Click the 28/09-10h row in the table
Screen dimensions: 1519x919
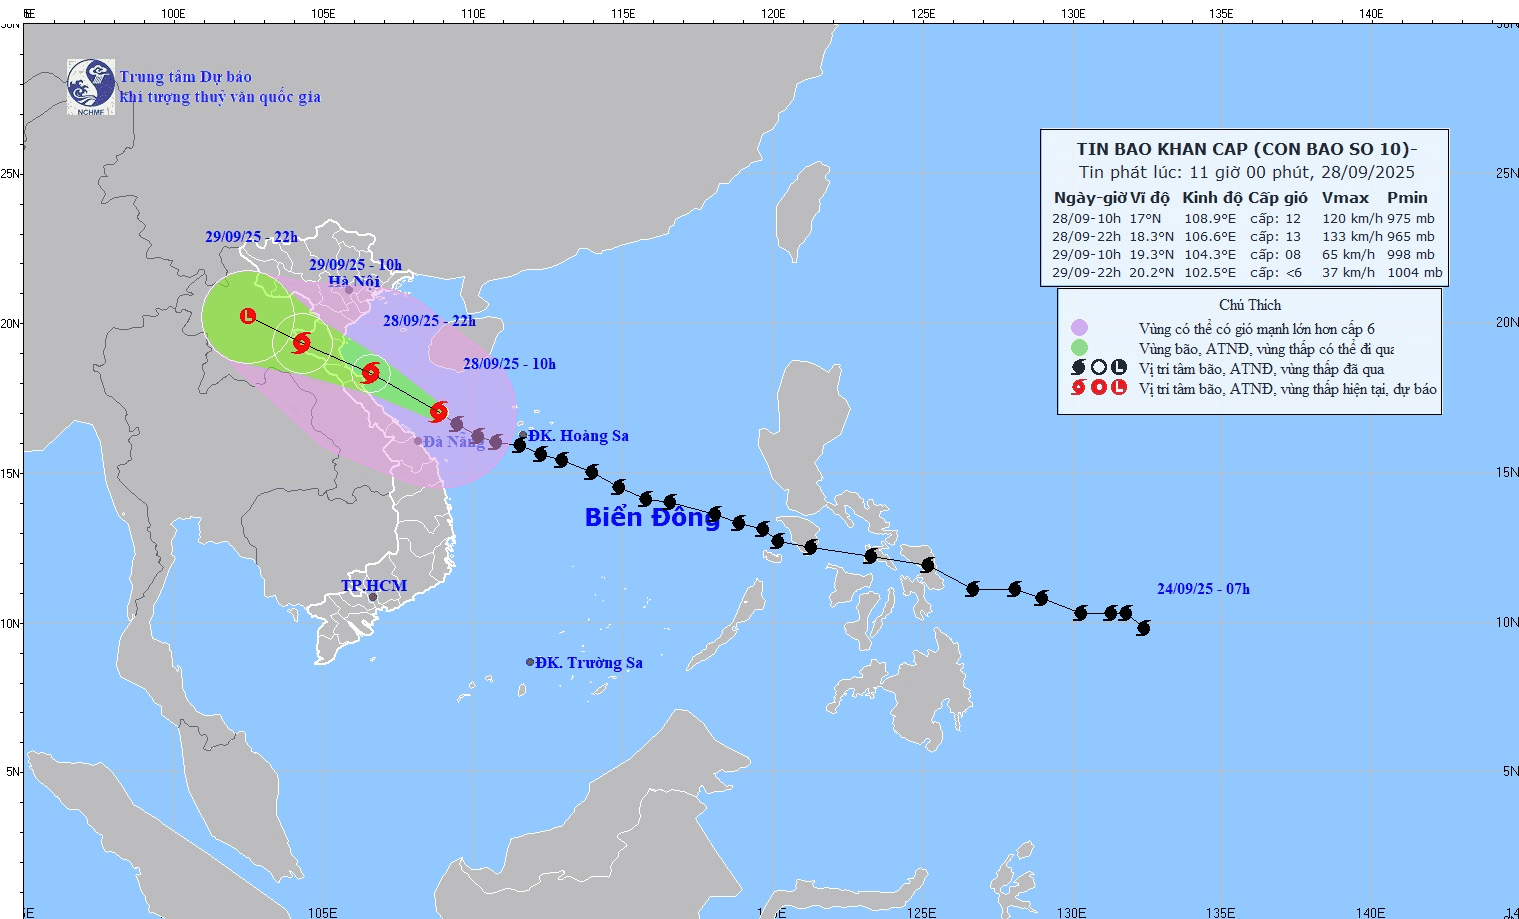1243,218
